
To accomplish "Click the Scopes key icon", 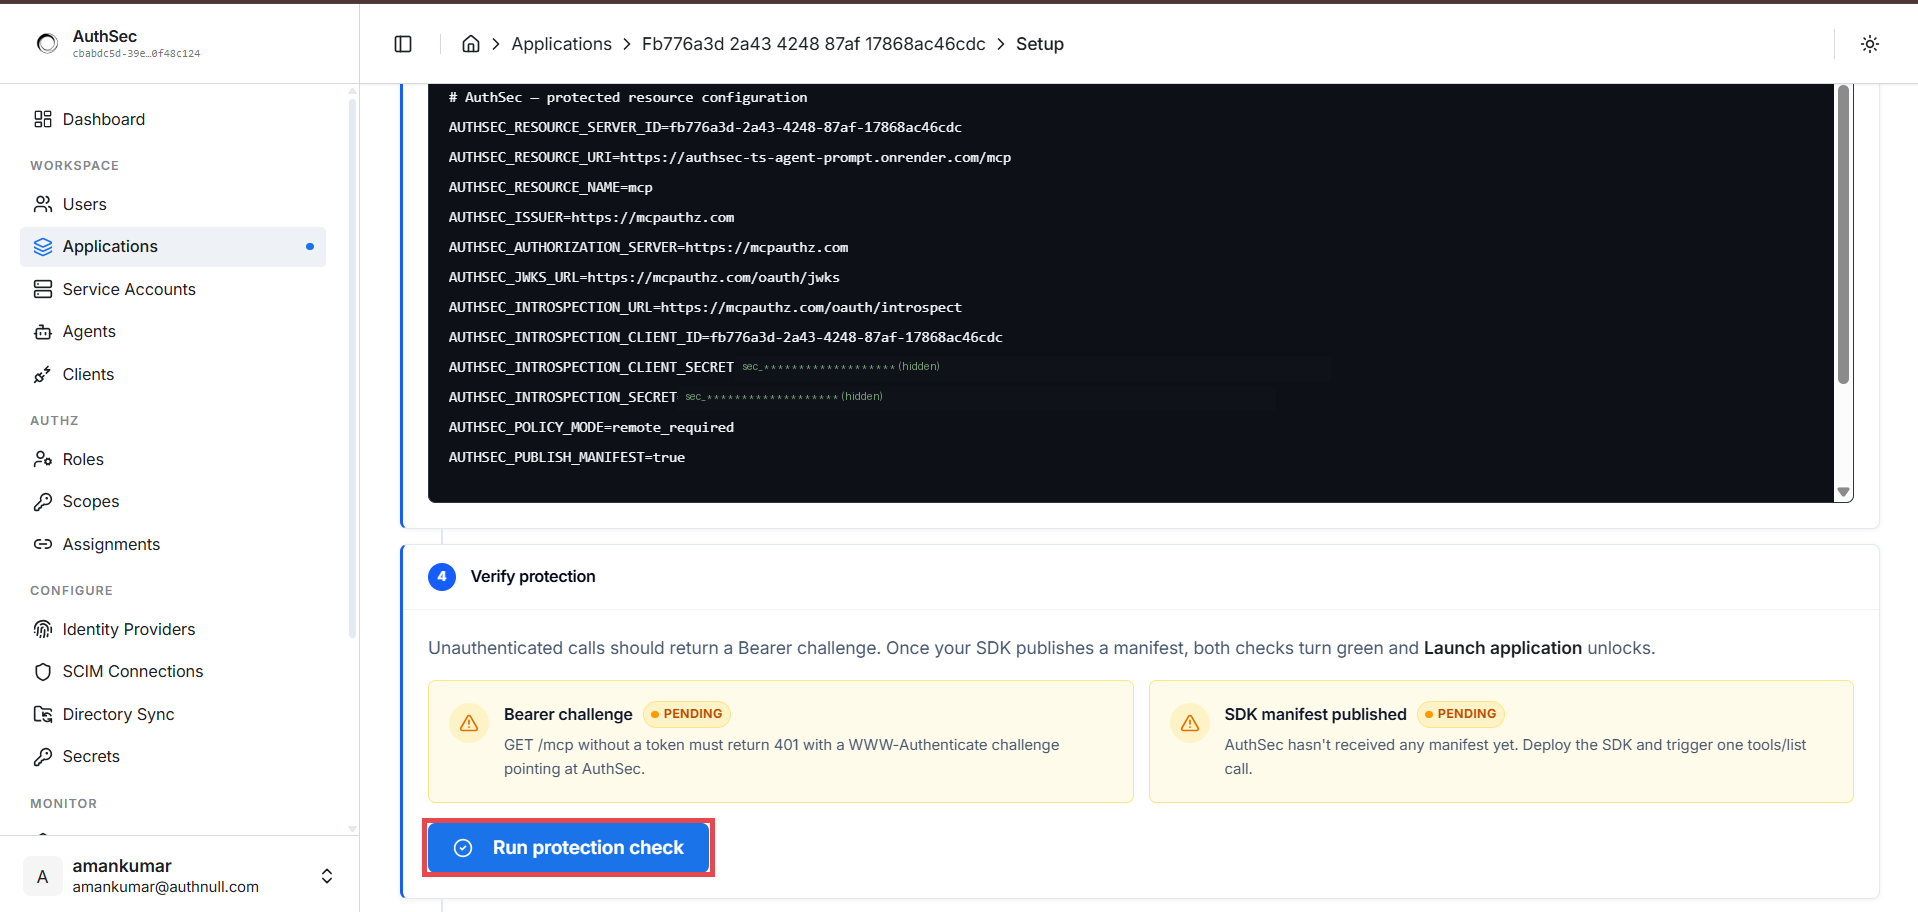I will click(x=43, y=502).
